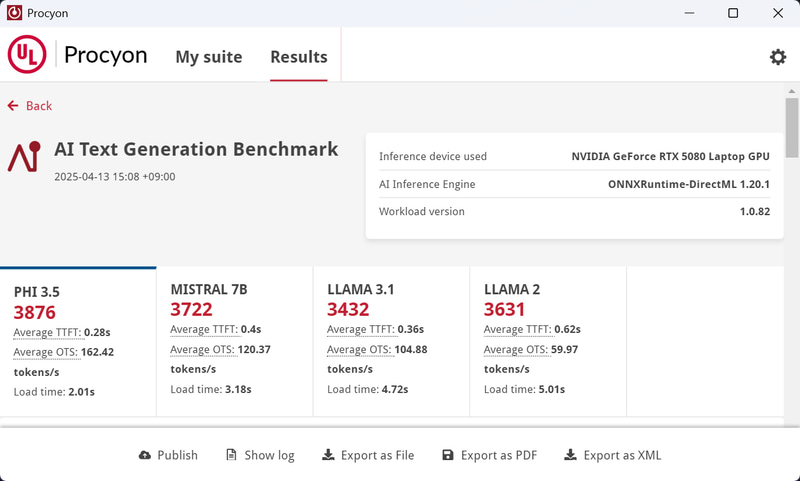The width and height of the screenshot is (800, 481).
Task: Click the Load time 3.18s value
Action: [x=238, y=389]
